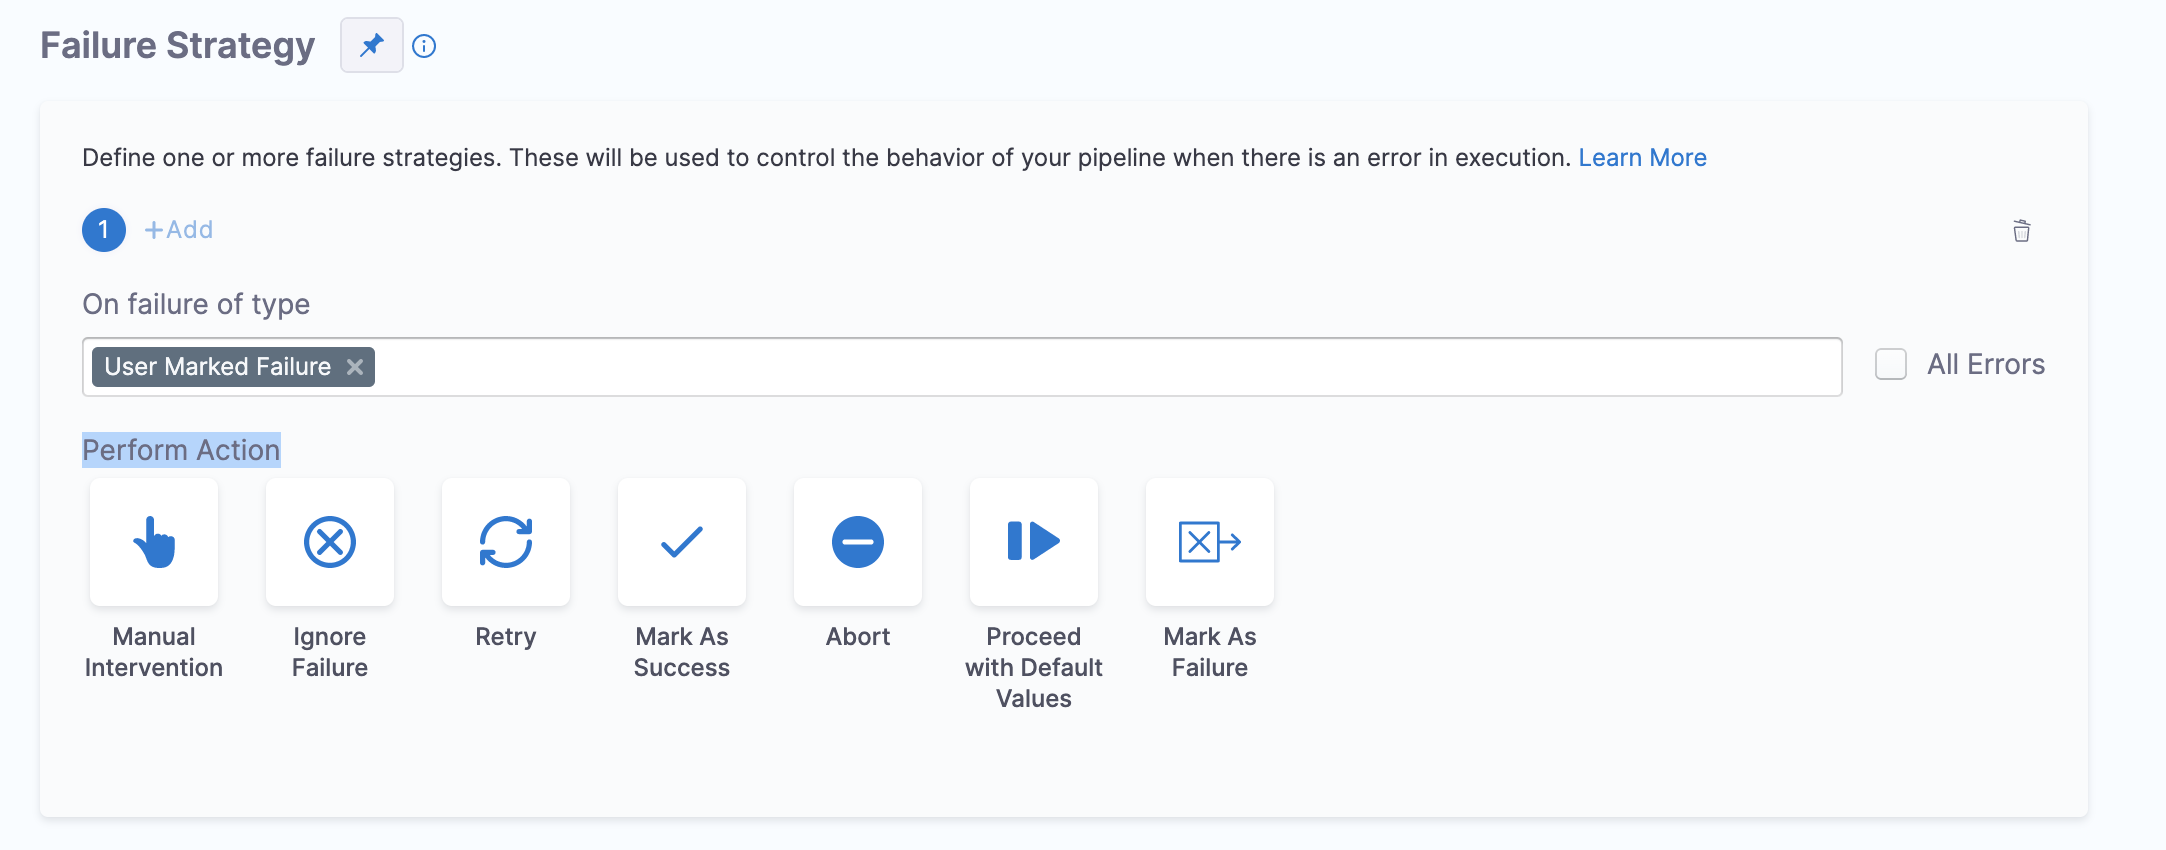Delete failure strategy with trash icon
The height and width of the screenshot is (850, 2166).
point(2021,231)
